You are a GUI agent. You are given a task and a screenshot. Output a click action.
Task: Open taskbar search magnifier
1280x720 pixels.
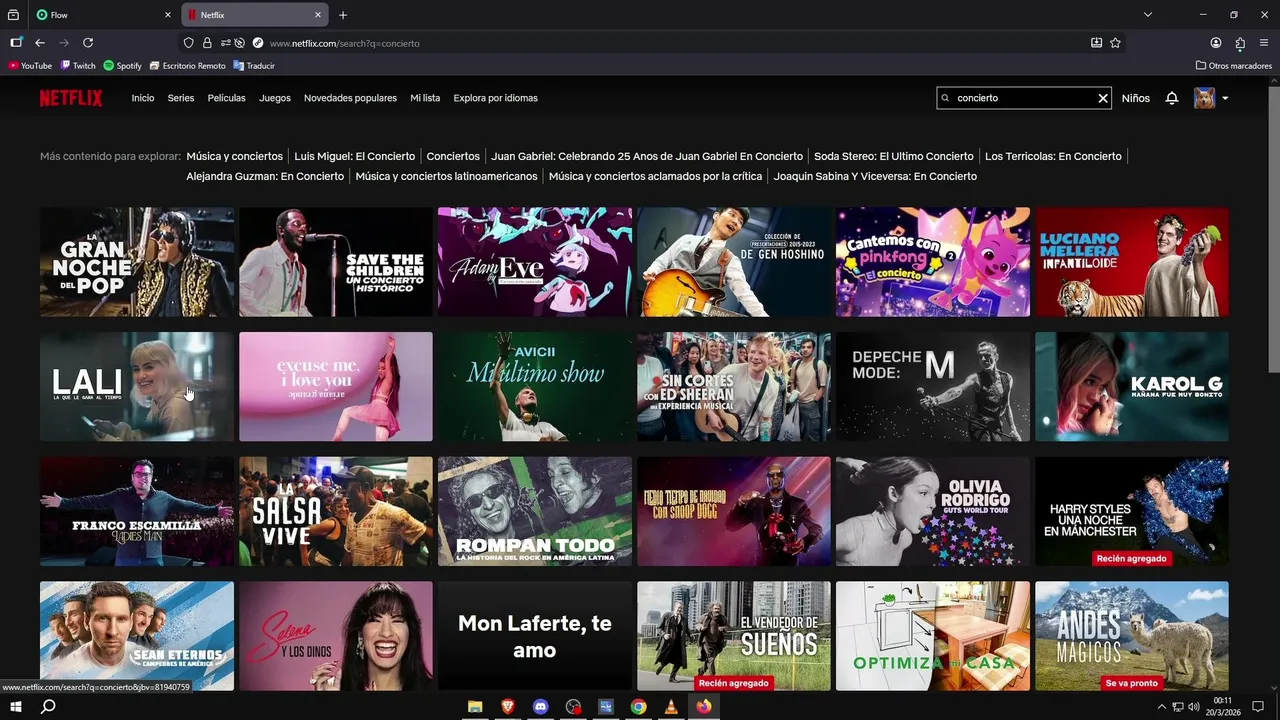(x=48, y=707)
